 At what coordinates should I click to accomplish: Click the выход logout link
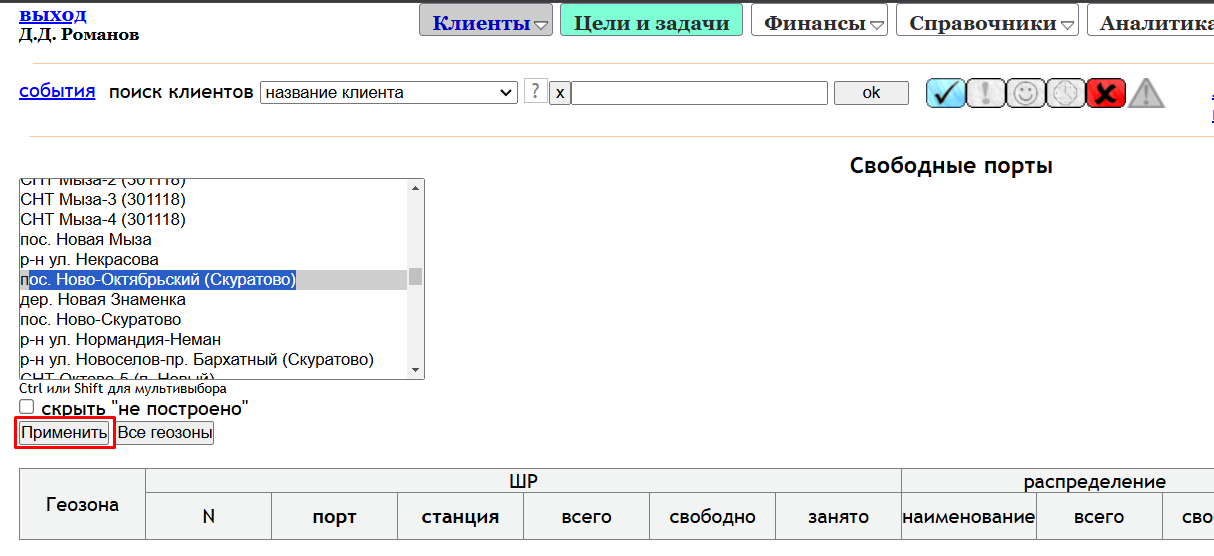point(52,15)
